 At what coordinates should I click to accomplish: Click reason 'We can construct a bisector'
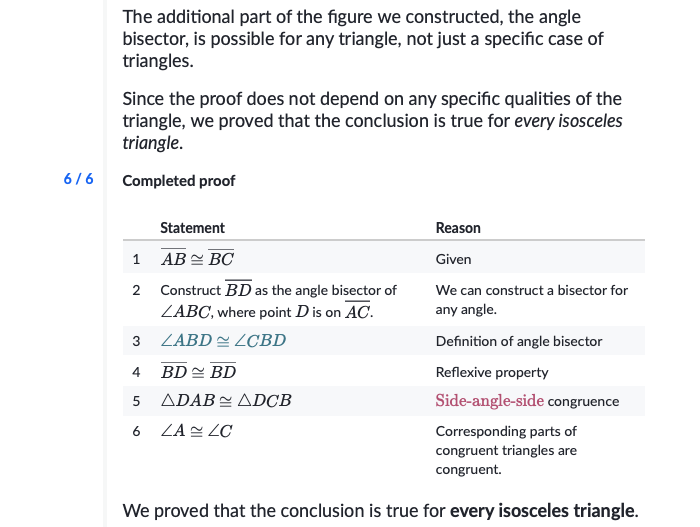point(532,300)
